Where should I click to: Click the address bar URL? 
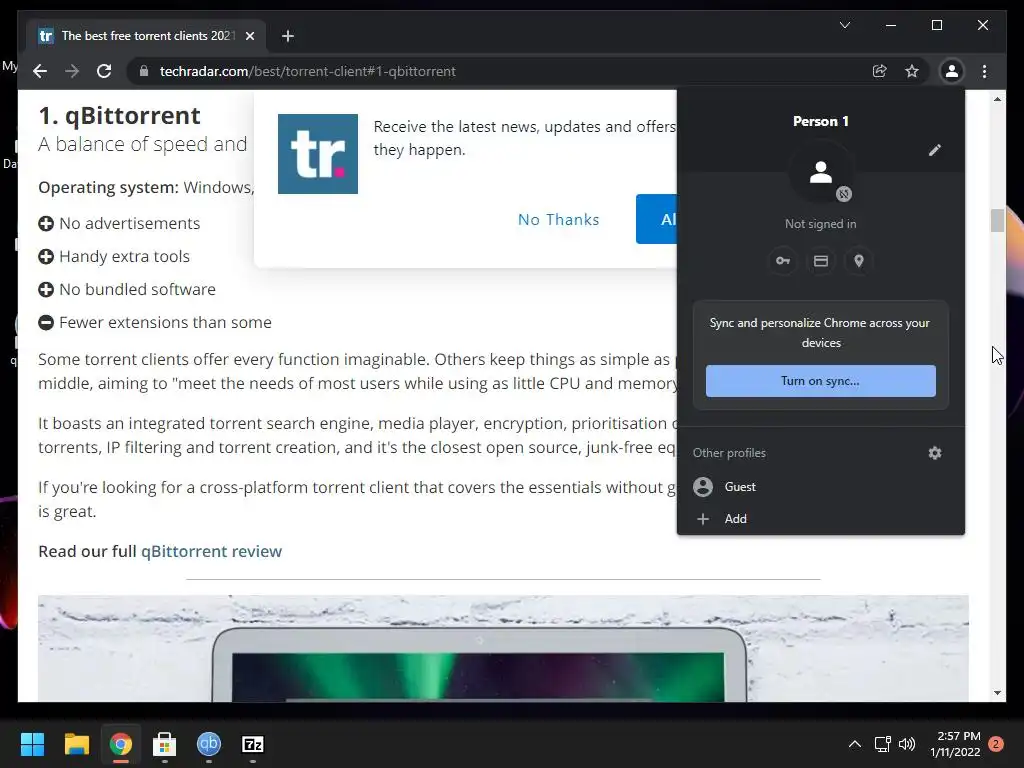(308, 71)
